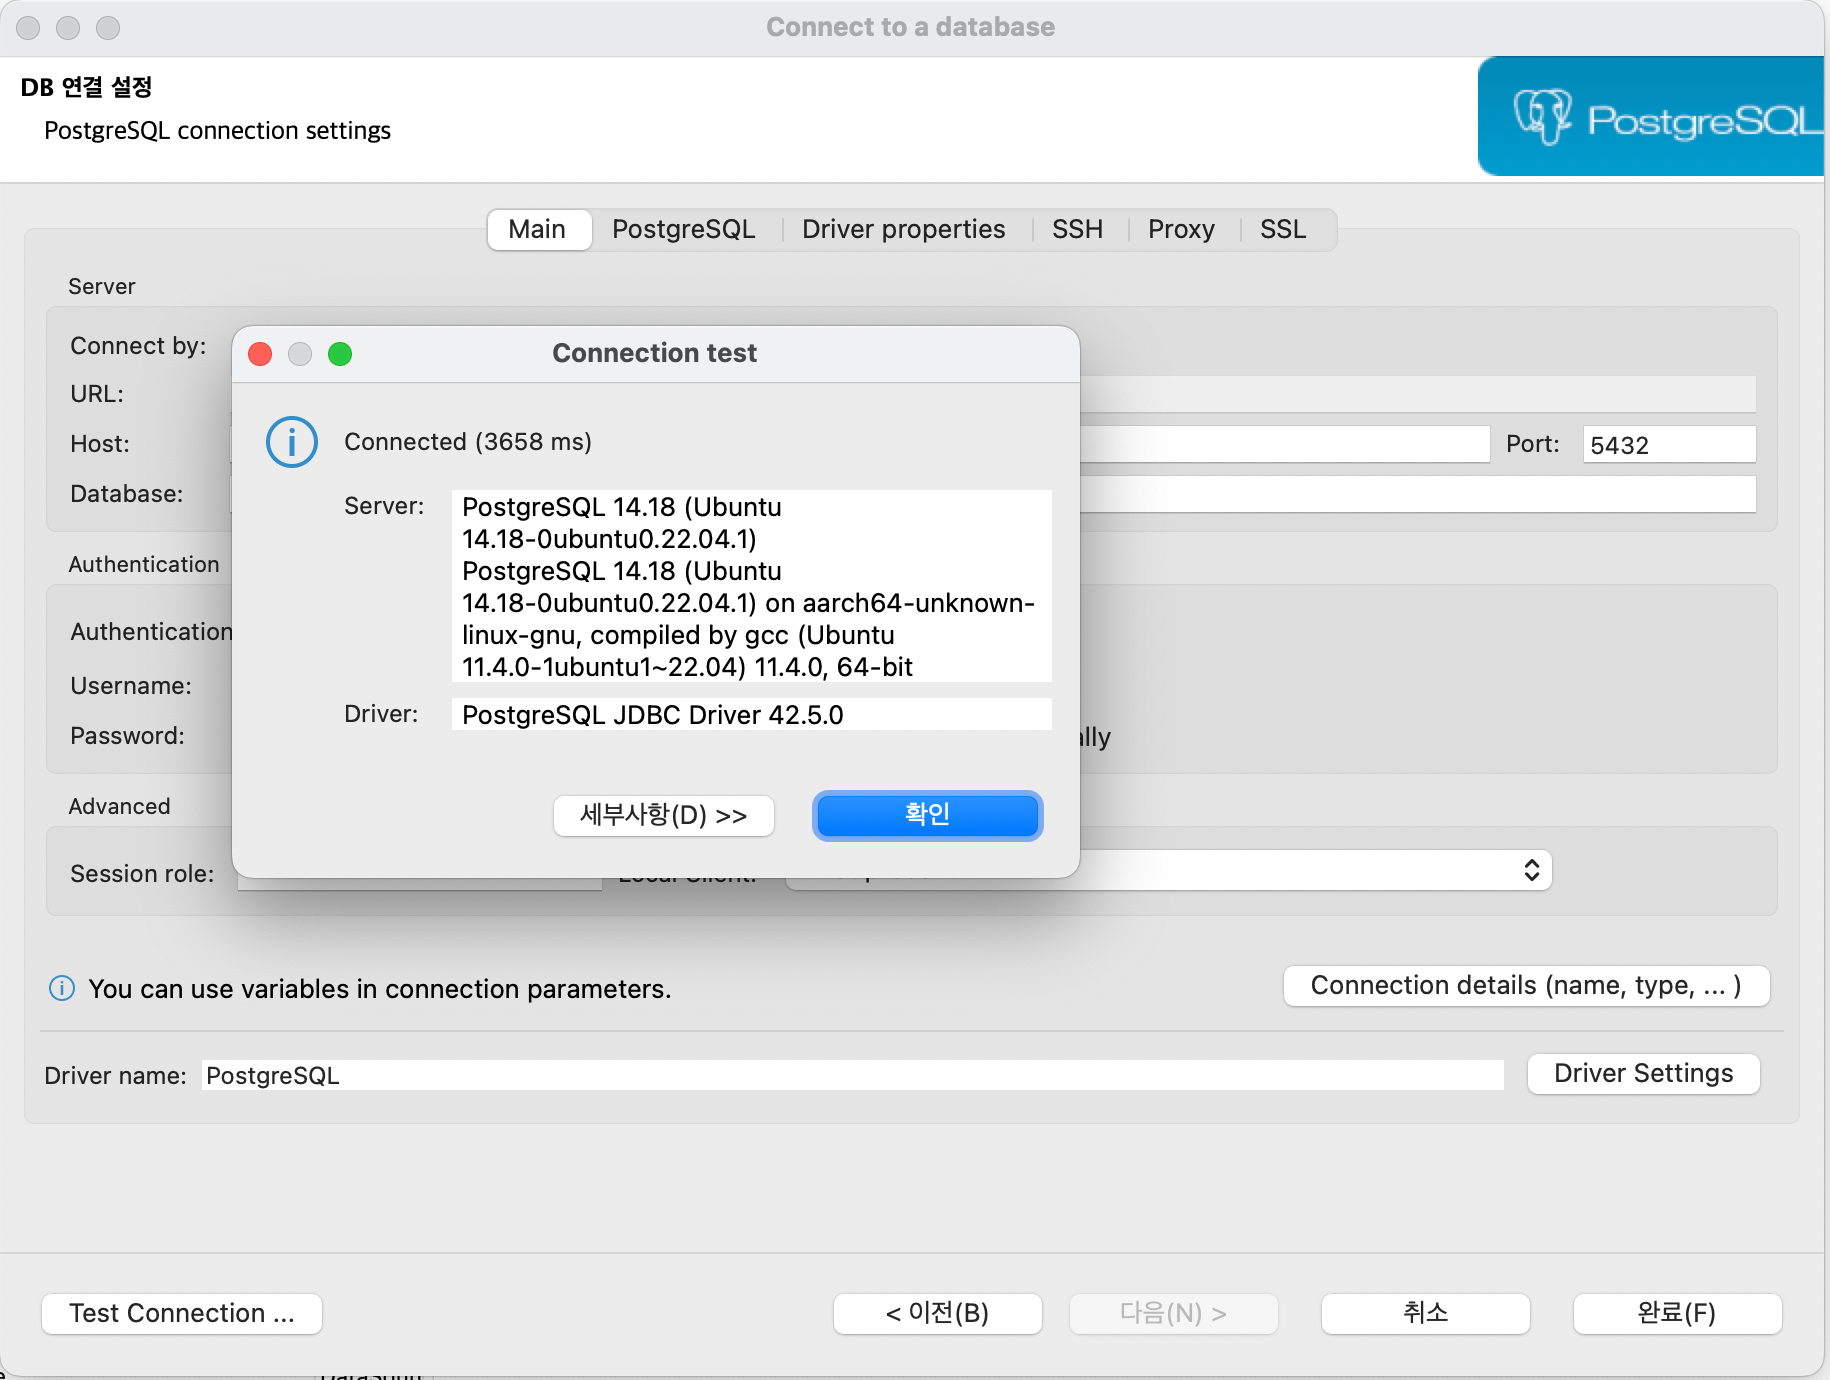The image size is (1830, 1380).
Task: Open Driver Settings
Action: (1643, 1074)
